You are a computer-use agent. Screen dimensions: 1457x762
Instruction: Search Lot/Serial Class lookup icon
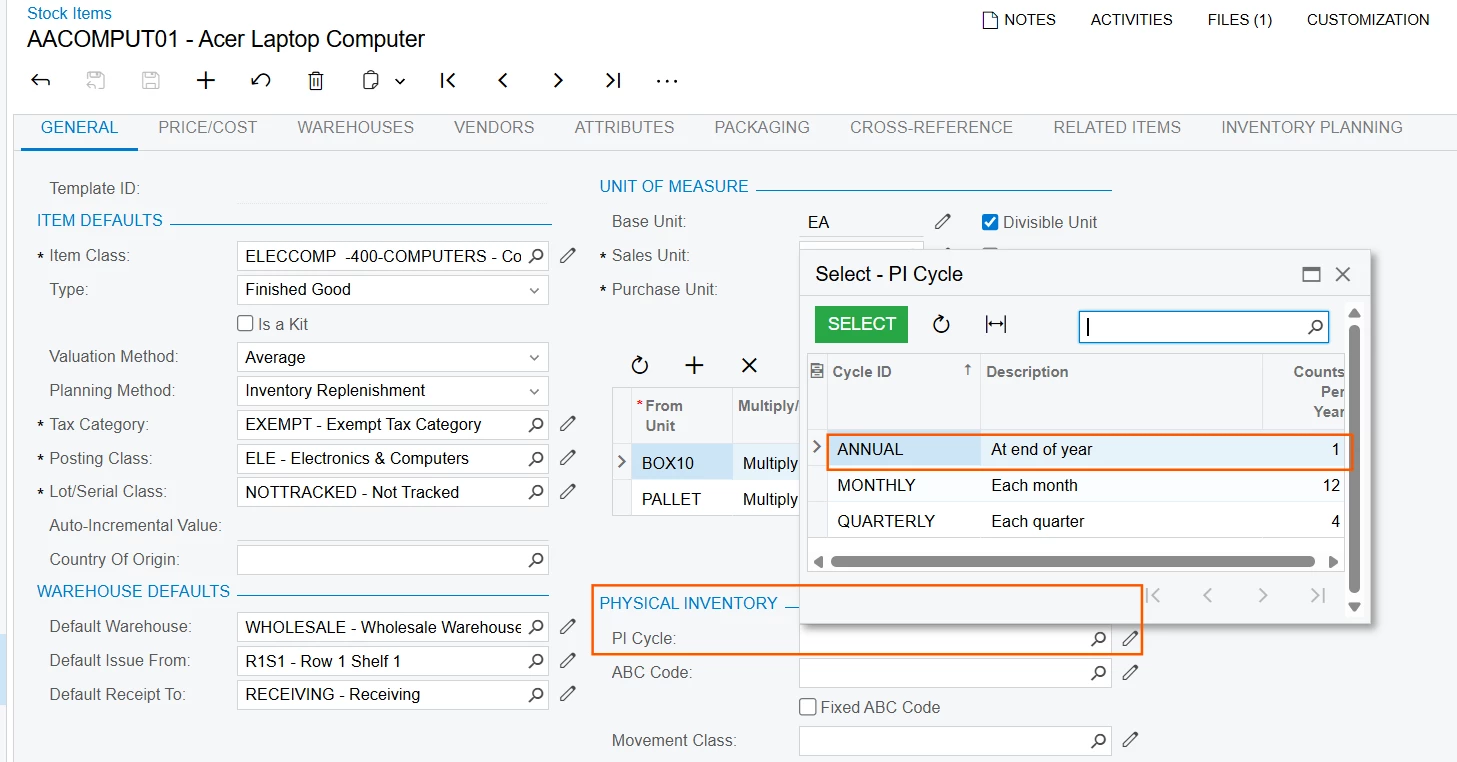click(536, 492)
